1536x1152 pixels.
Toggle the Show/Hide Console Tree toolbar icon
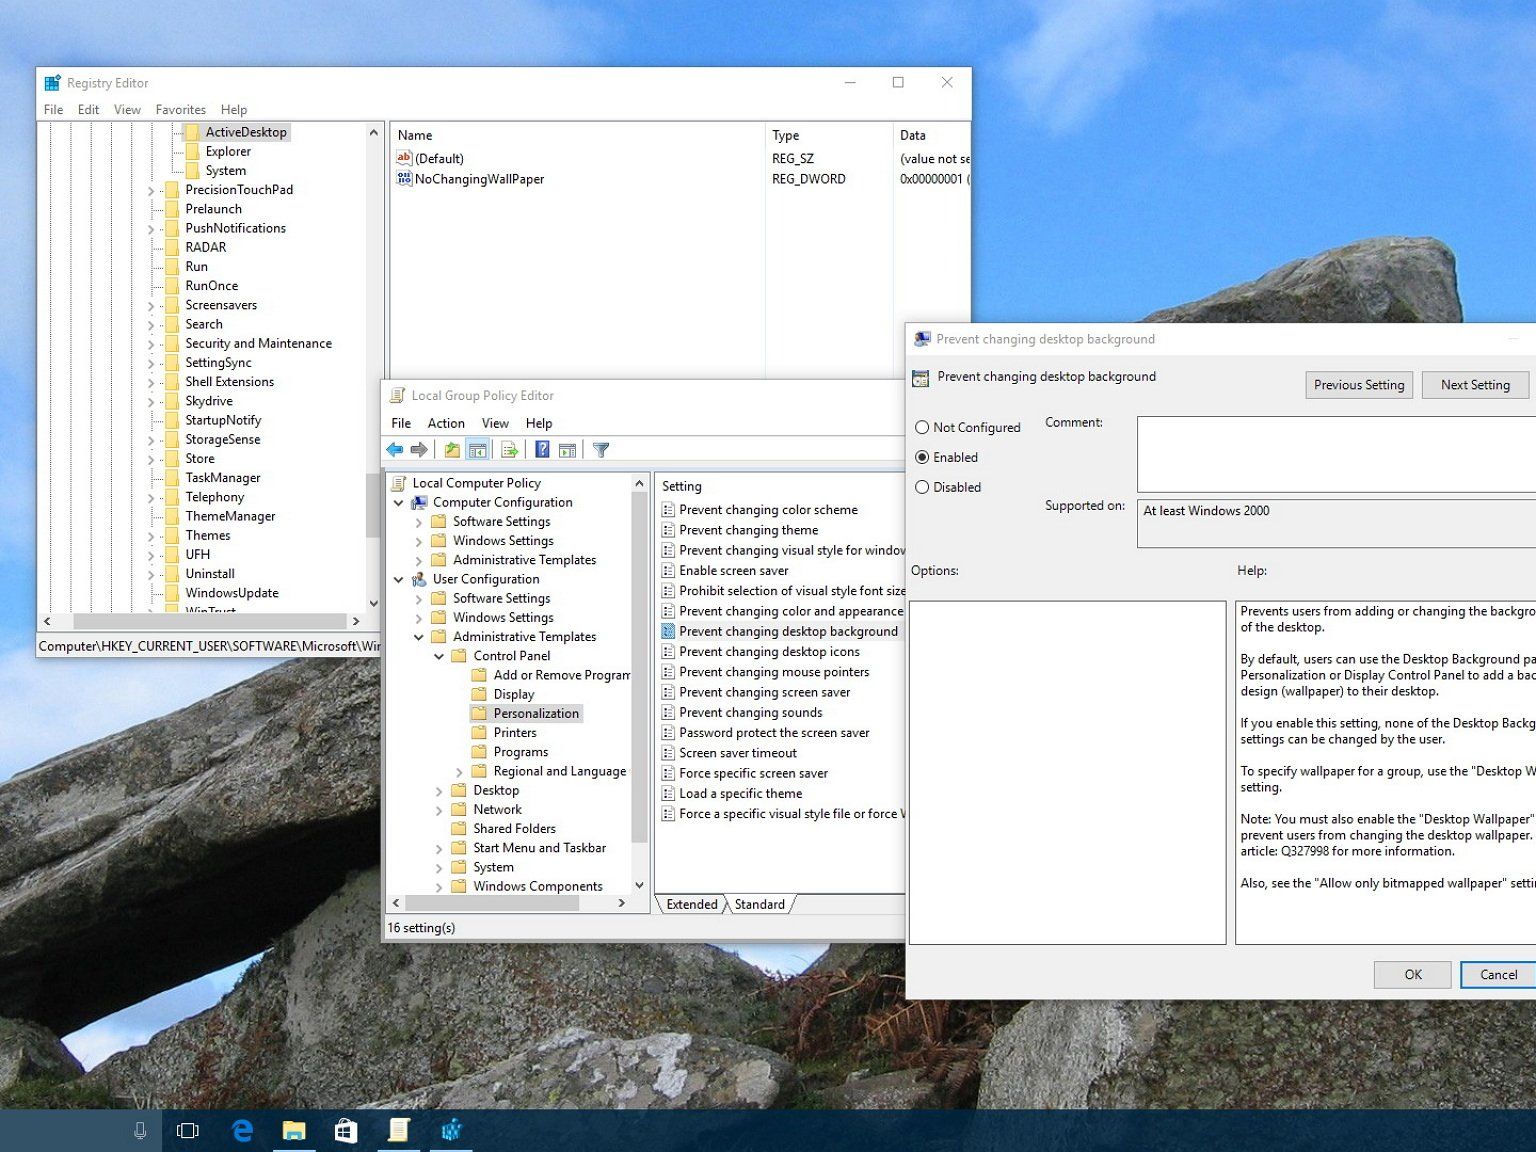[x=478, y=450]
